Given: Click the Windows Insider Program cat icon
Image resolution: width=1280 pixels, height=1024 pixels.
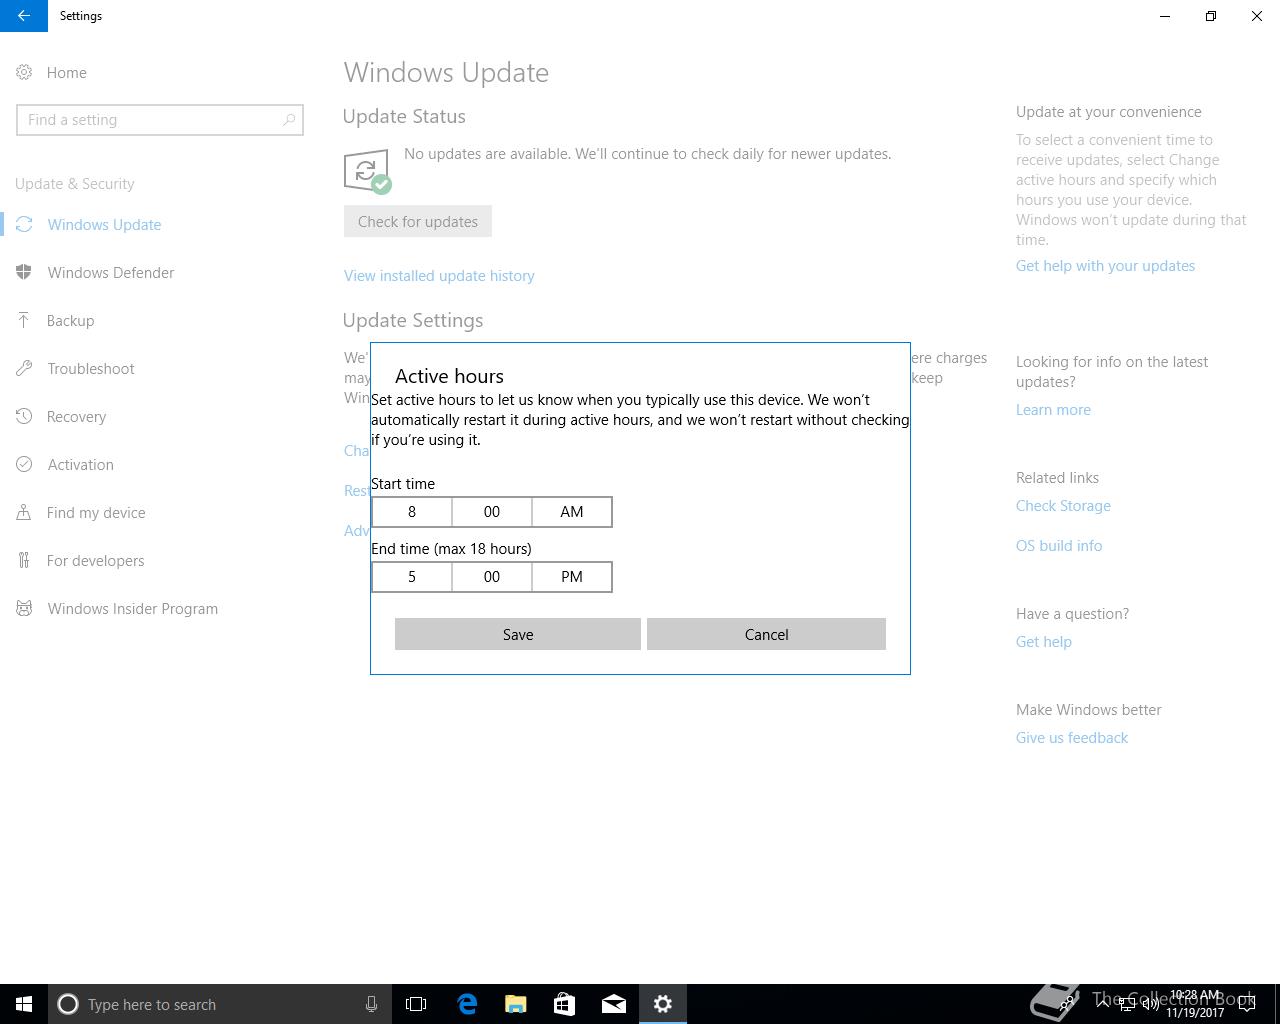Looking at the screenshot, I should (24, 608).
